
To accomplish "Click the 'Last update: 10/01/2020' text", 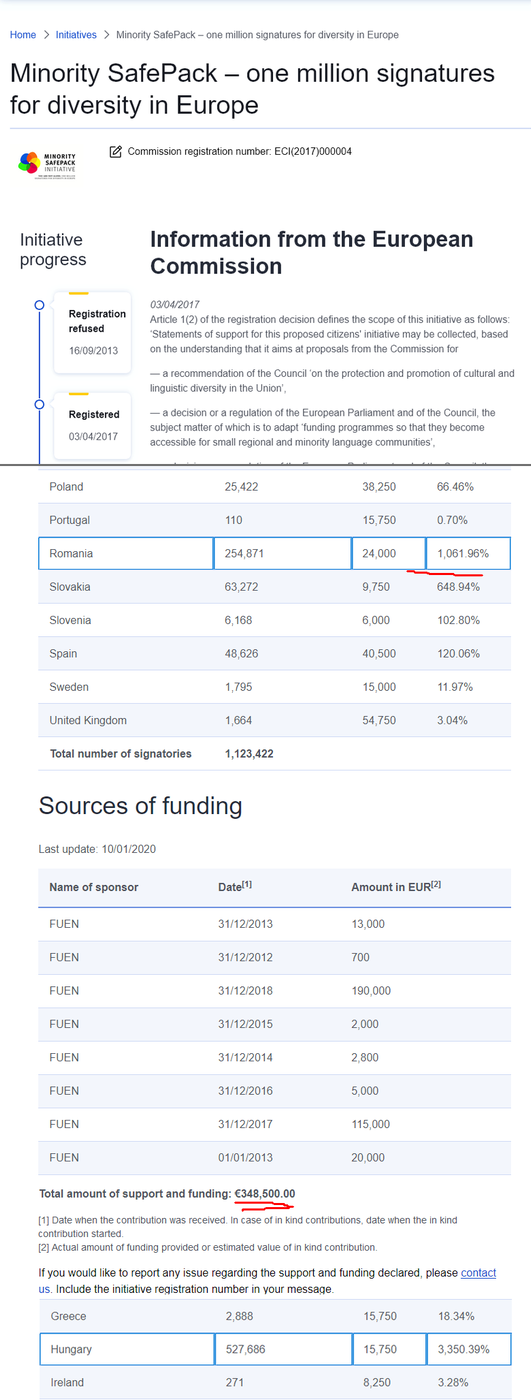I will point(97,849).
